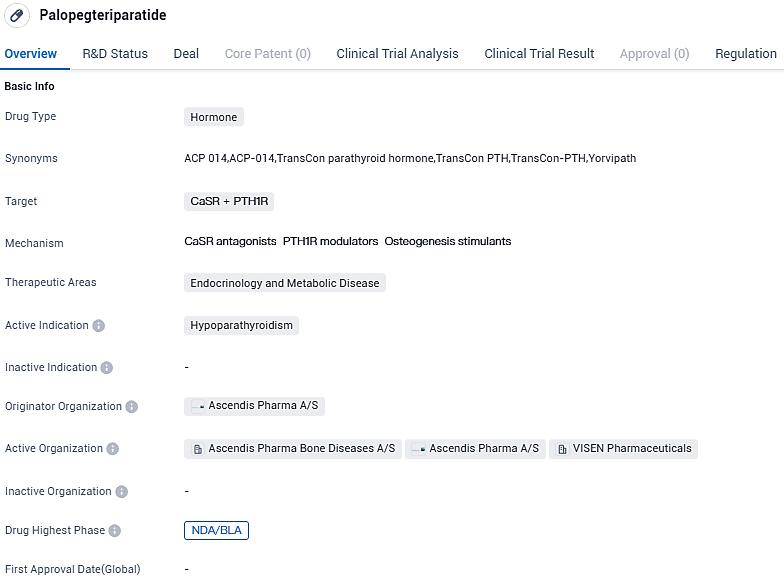The width and height of the screenshot is (784, 580).
Task: Click the CaSR + PTH1R target tag
Action: click(230, 201)
